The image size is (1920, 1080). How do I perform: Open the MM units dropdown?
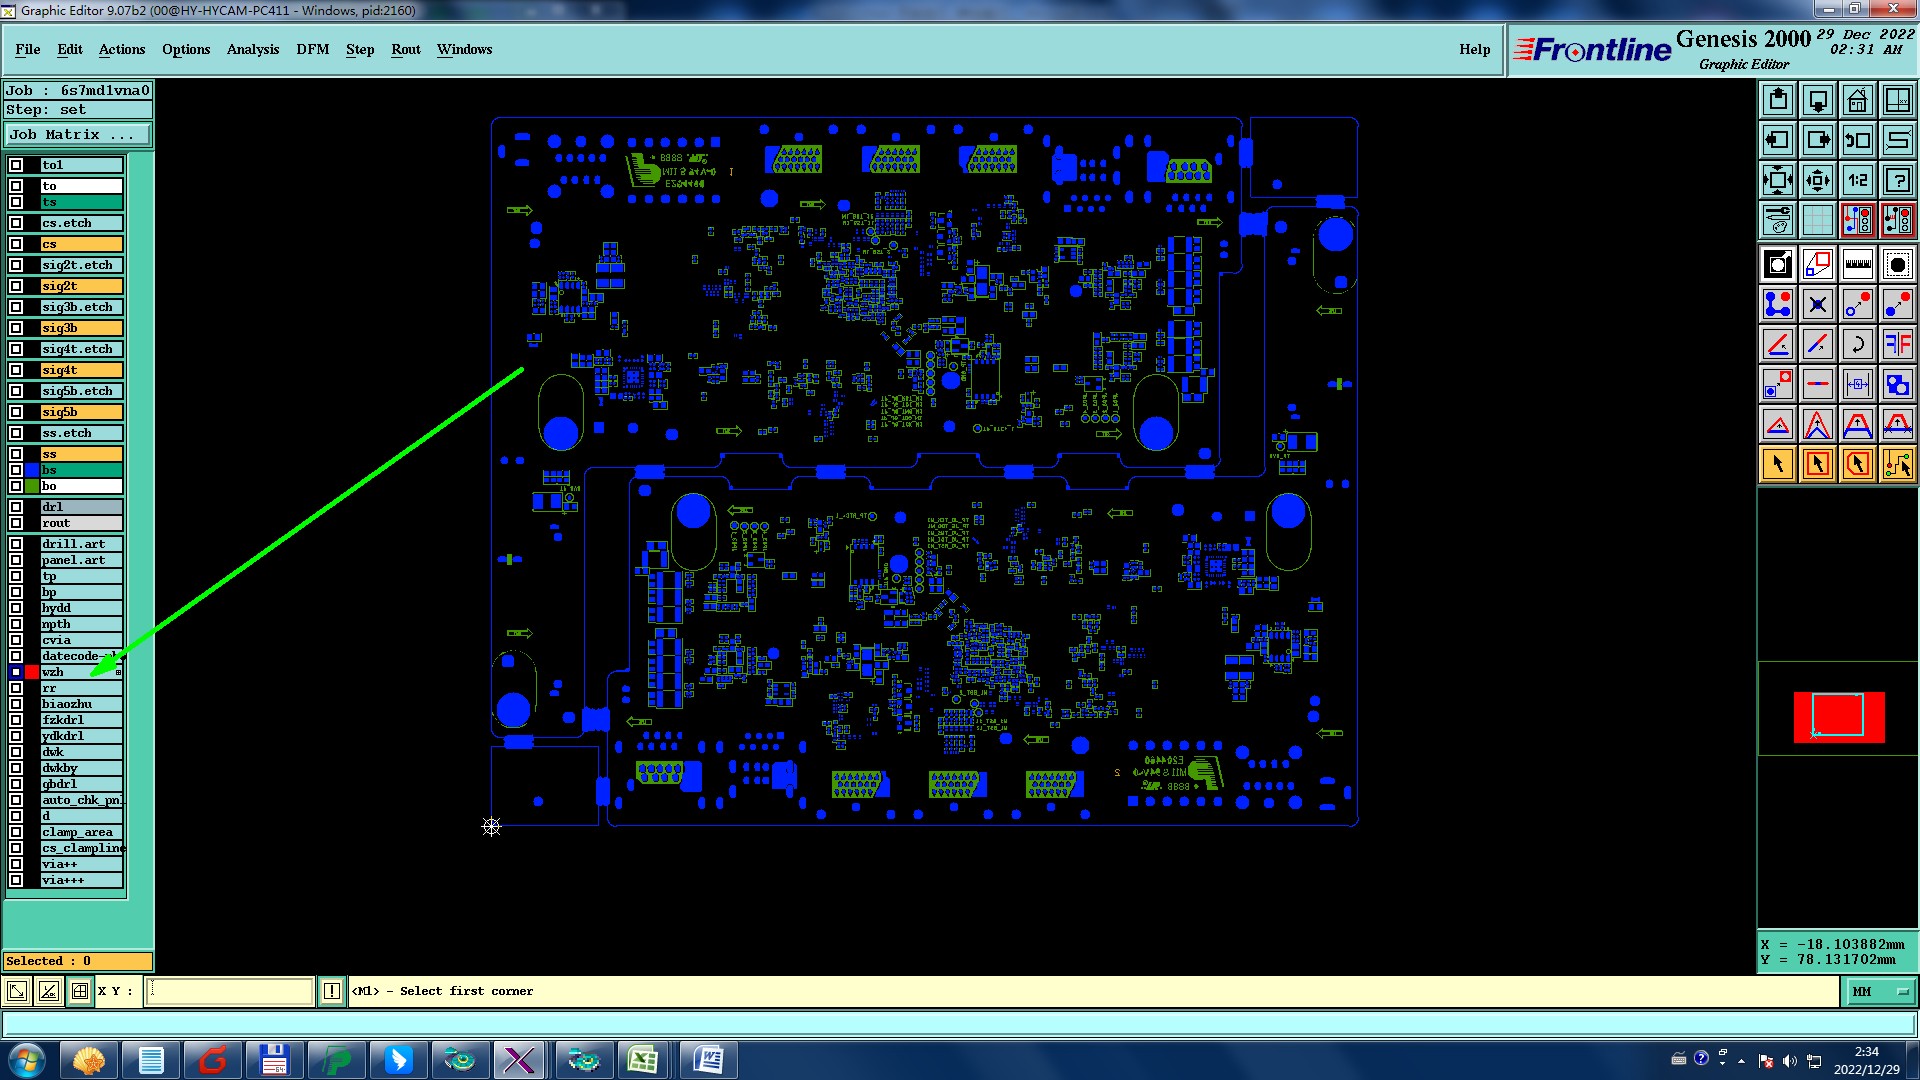click(1880, 991)
